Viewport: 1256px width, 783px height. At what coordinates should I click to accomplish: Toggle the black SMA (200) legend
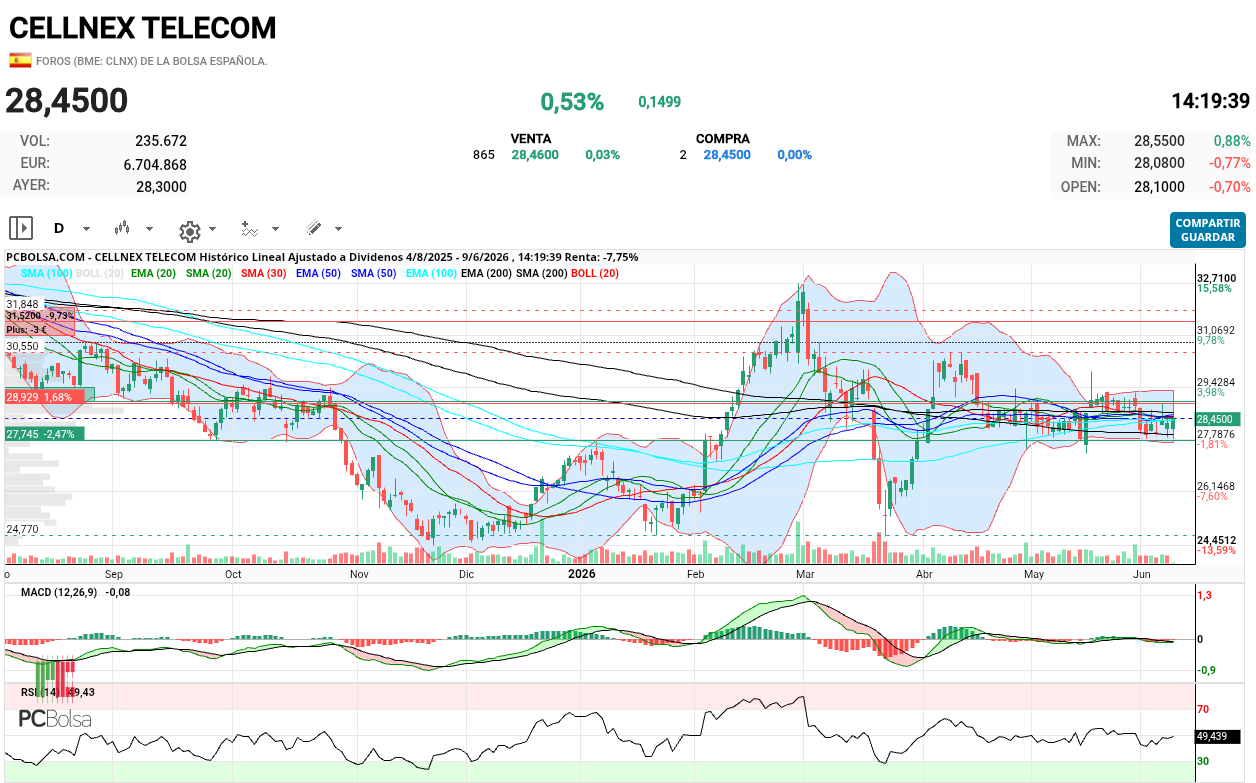(x=541, y=273)
